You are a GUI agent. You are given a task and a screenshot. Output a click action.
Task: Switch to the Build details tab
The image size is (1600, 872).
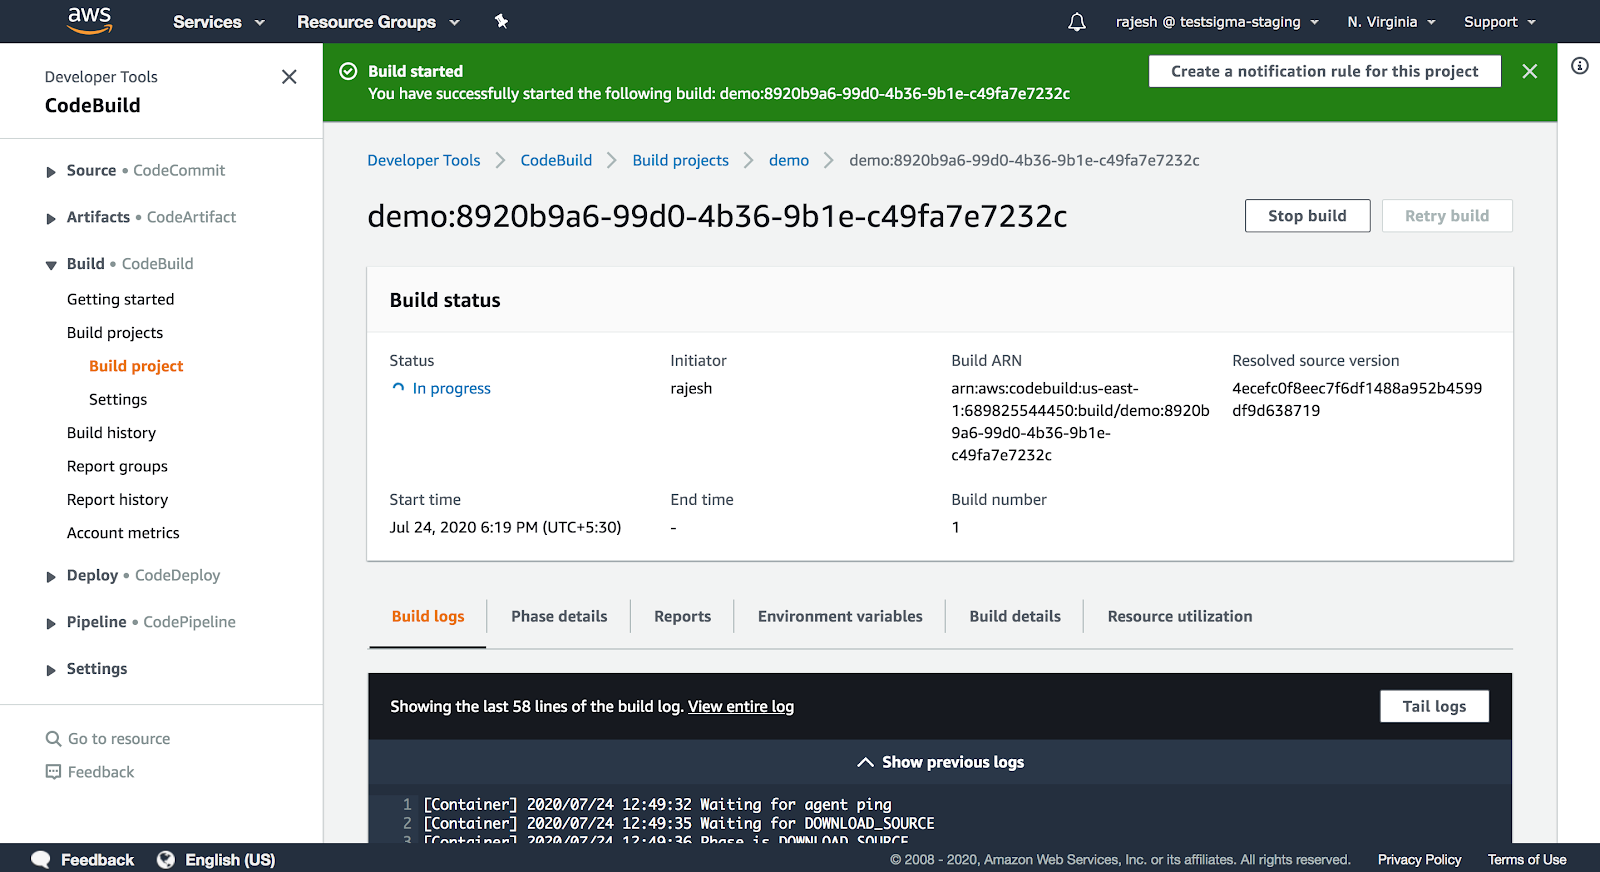click(1015, 617)
